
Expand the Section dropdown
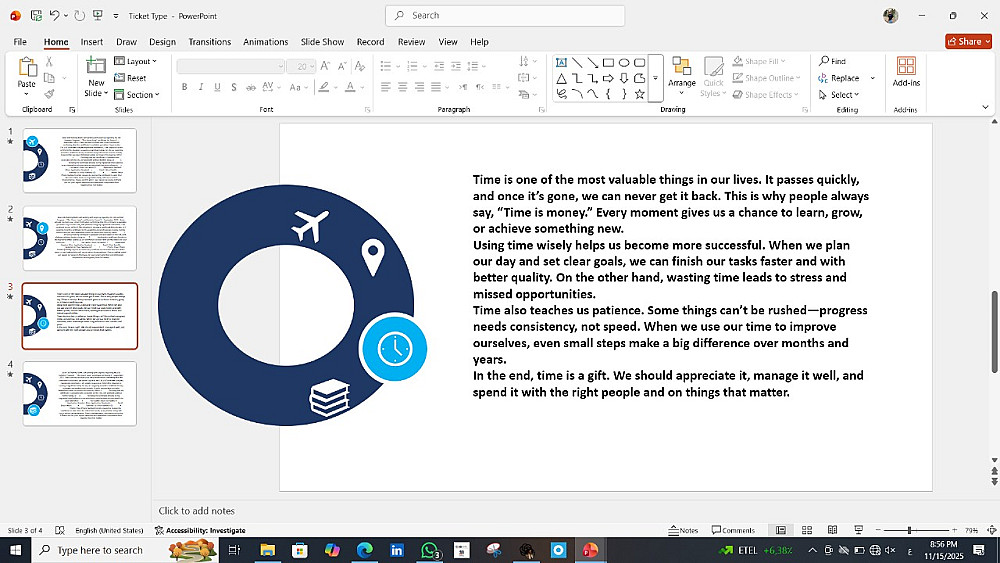[x=137, y=94]
